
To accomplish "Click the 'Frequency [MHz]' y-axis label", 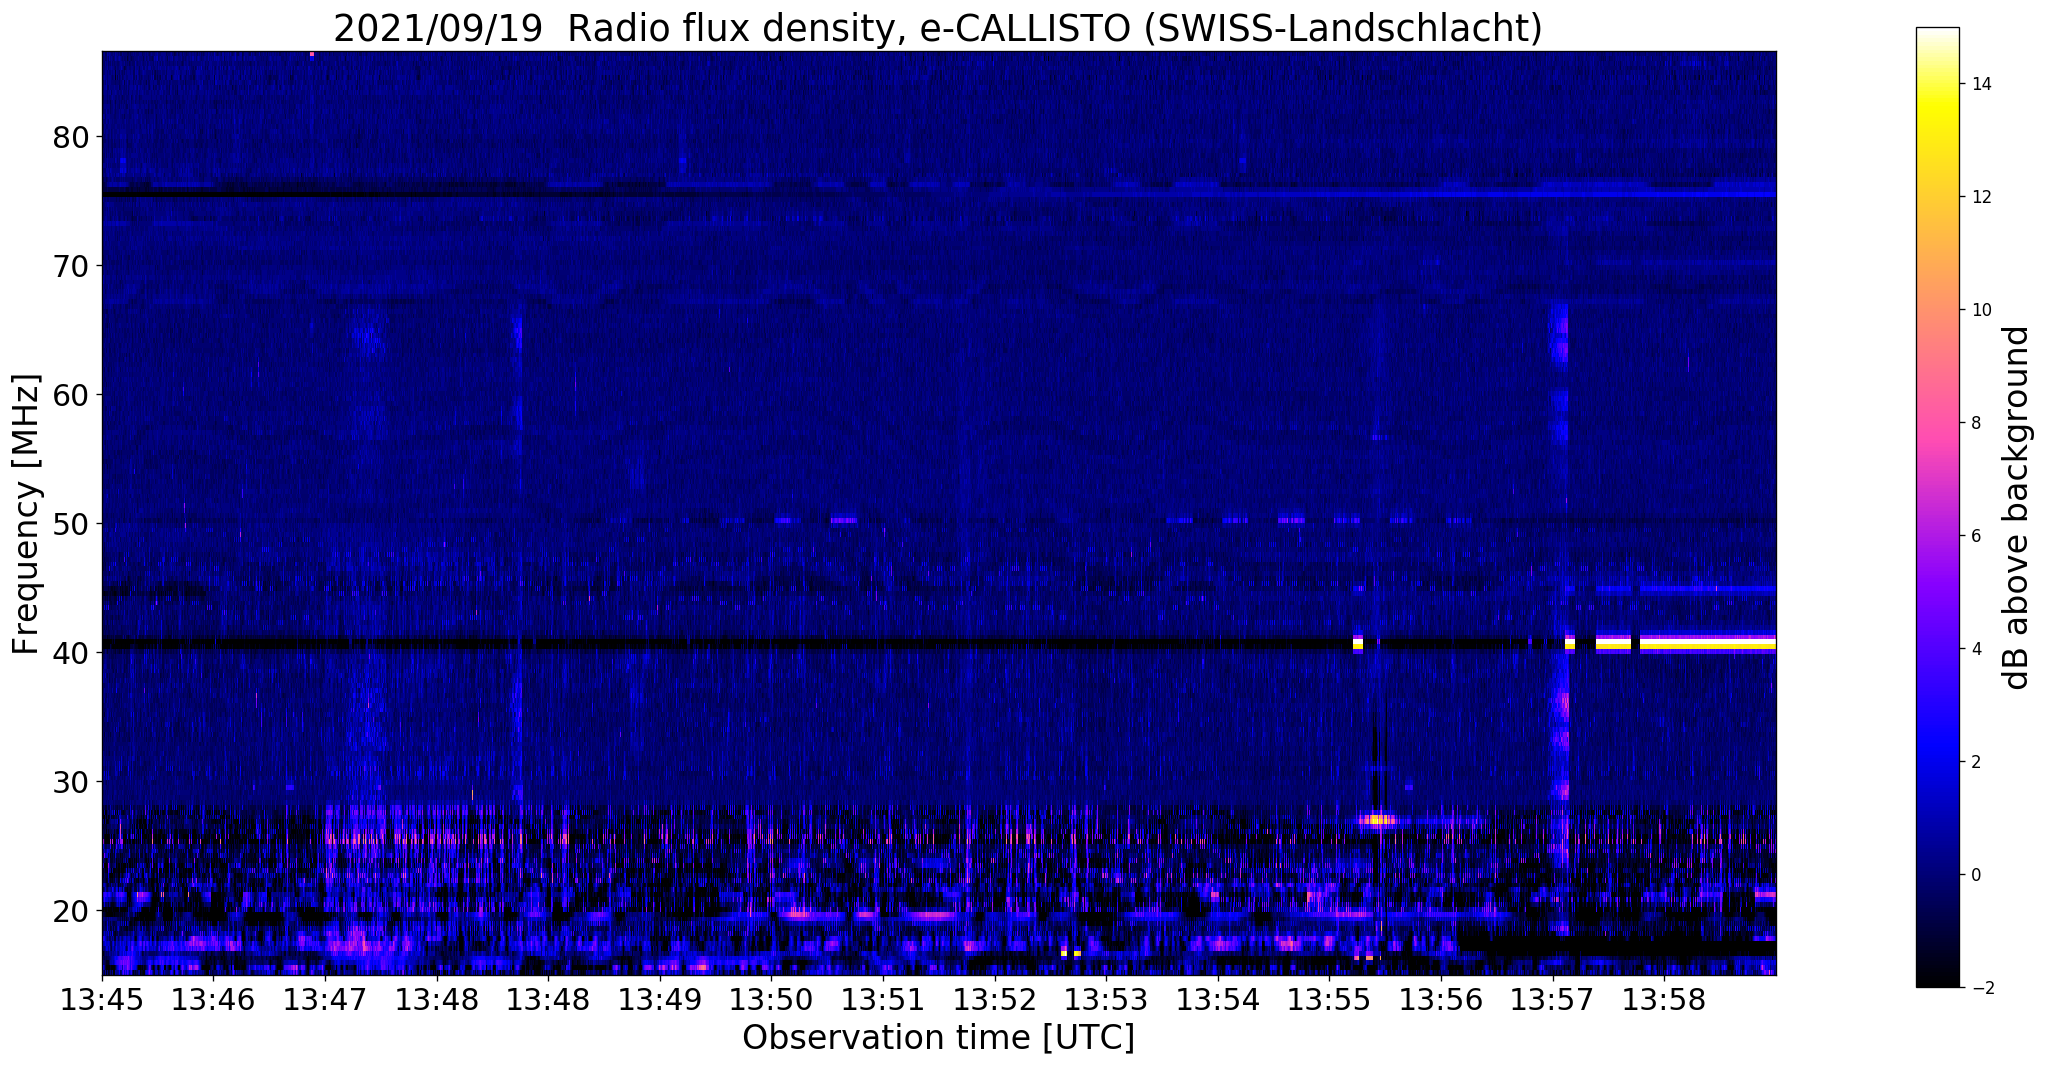I will [27, 514].
